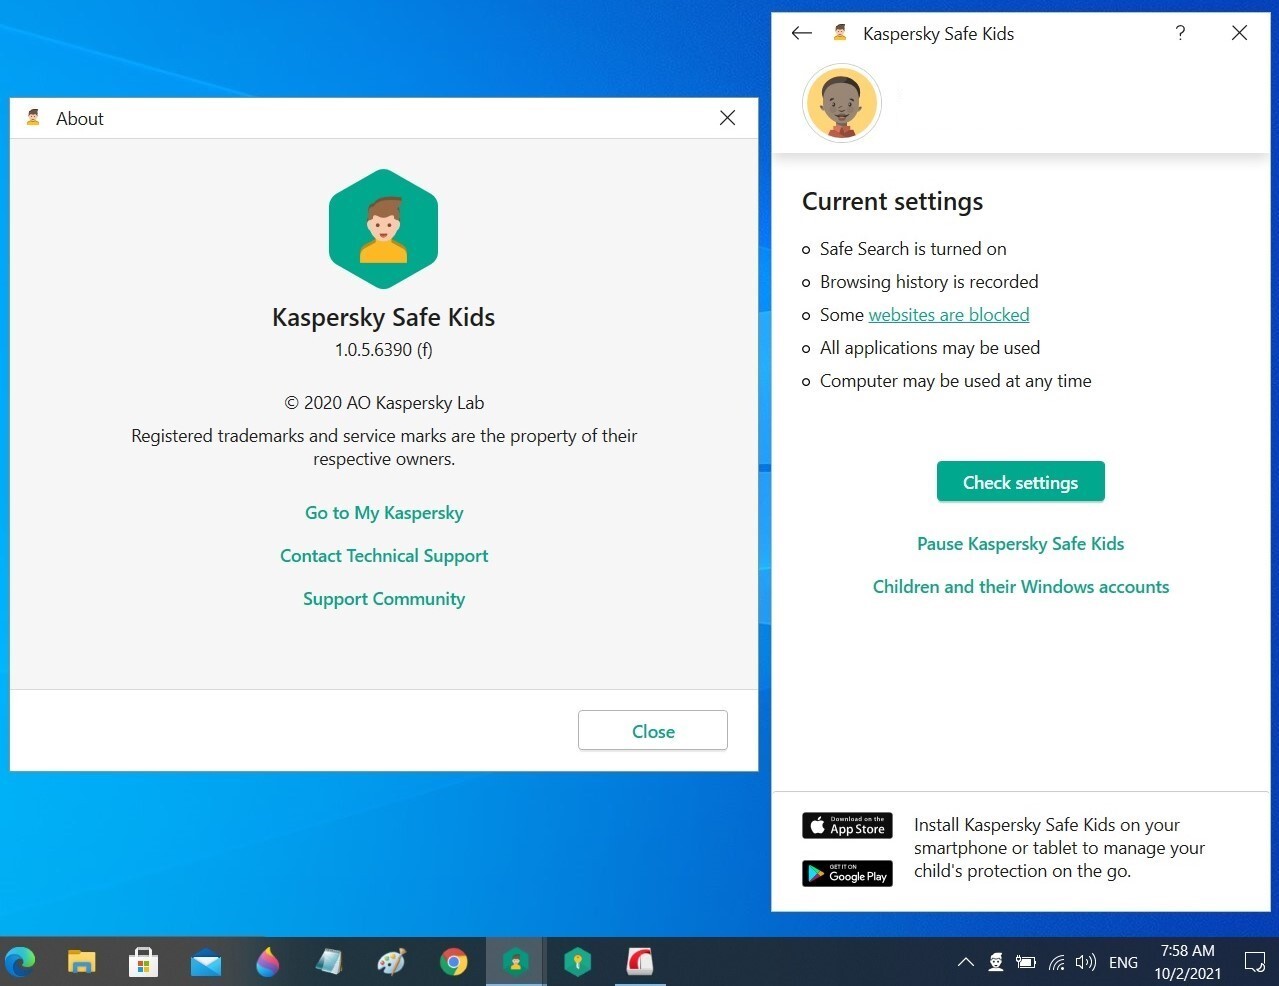Image resolution: width=1279 pixels, height=986 pixels.
Task: Go back using the Safe Kids arrow
Action: click(801, 33)
